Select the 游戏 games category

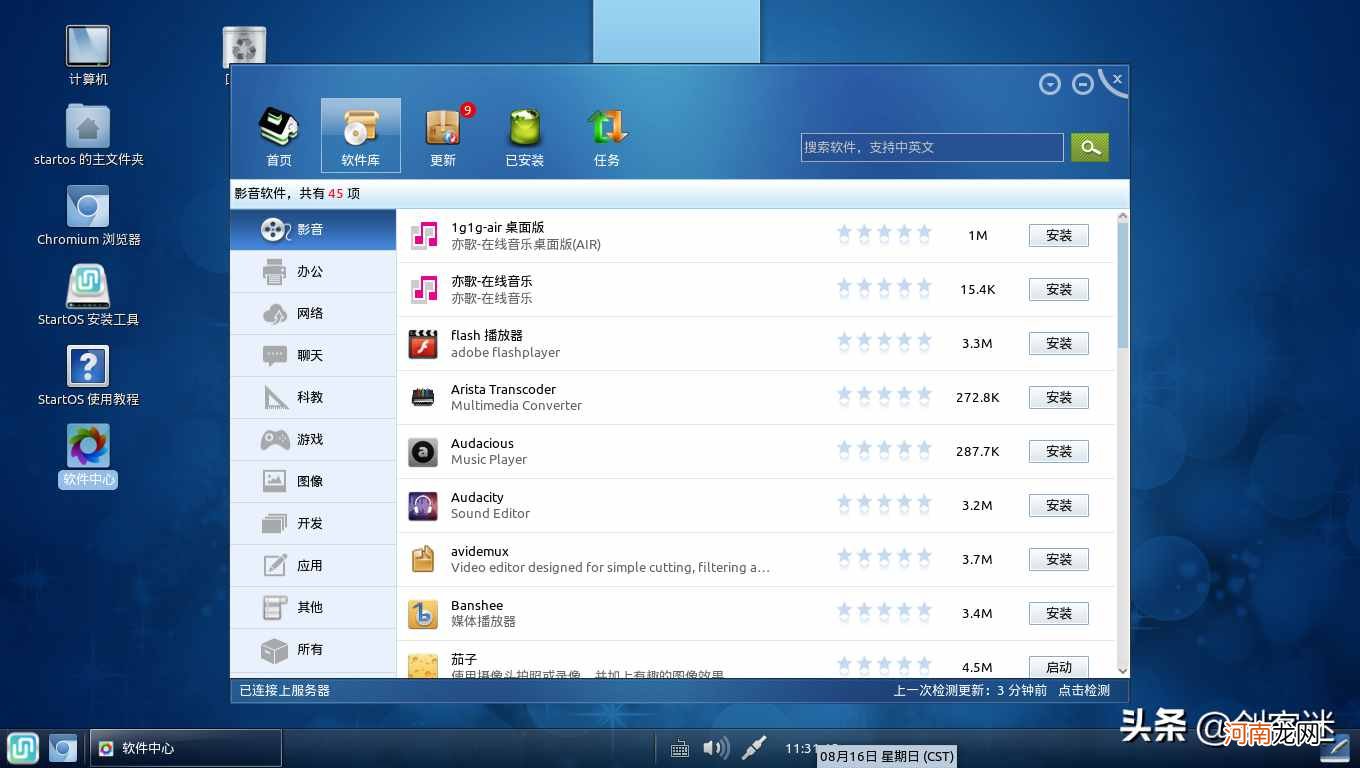pyautogui.click(x=310, y=439)
